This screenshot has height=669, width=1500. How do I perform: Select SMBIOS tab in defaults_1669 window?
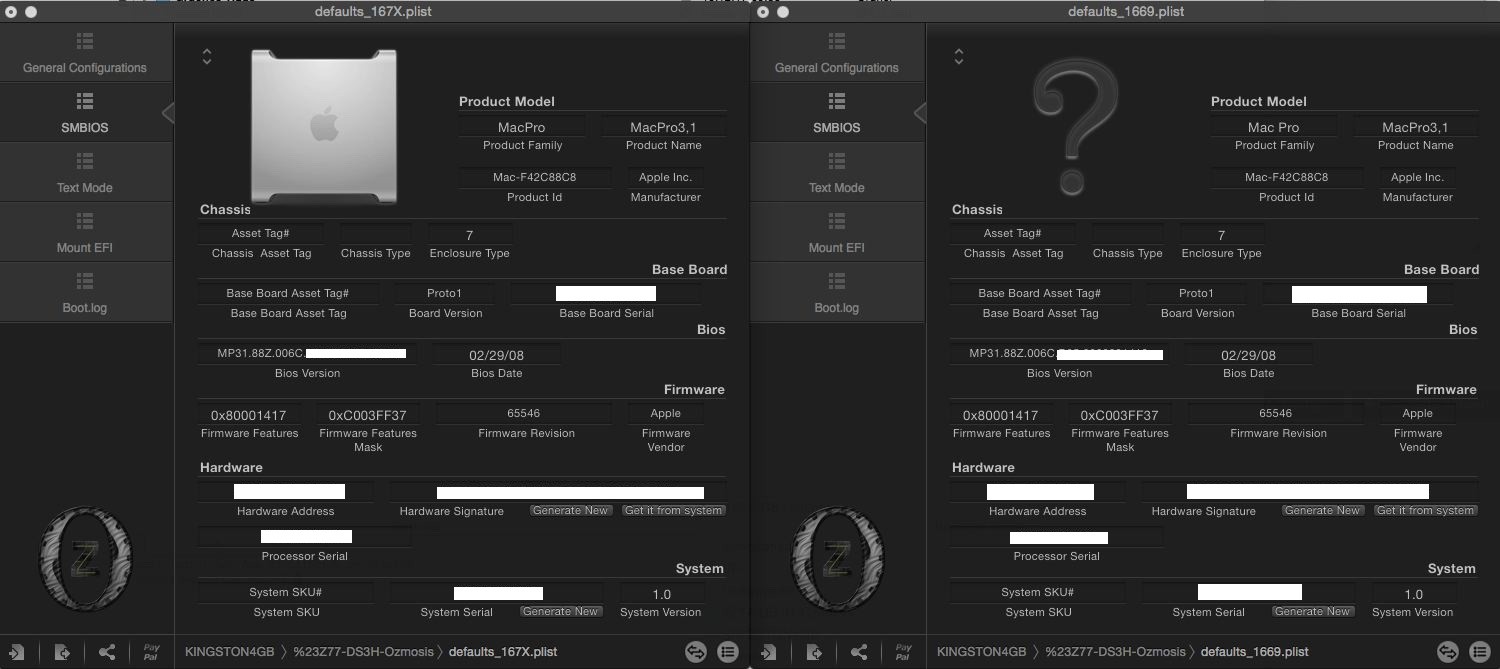pyautogui.click(x=837, y=113)
